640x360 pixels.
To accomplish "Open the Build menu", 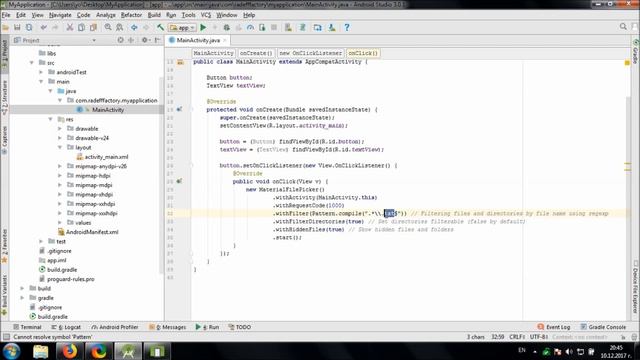I will coord(154,15).
